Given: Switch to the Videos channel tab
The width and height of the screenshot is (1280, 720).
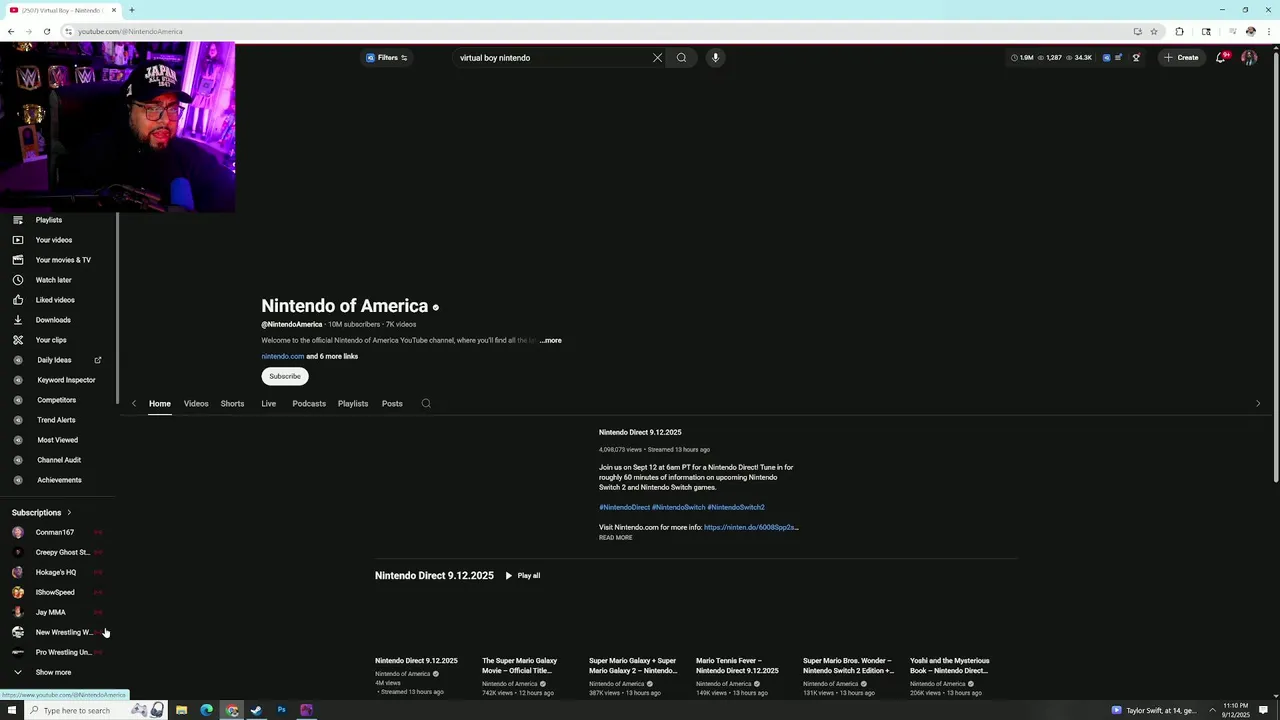Looking at the screenshot, I should (196, 404).
